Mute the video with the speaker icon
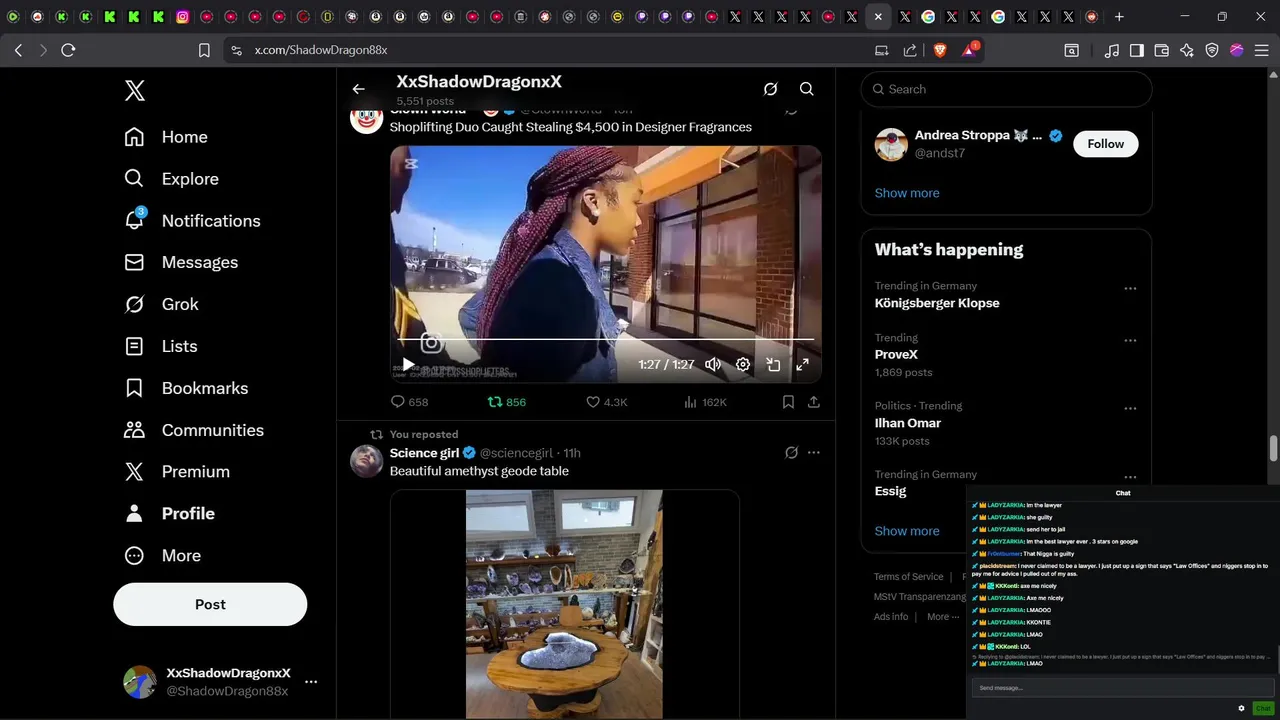The width and height of the screenshot is (1280, 720). tap(713, 365)
